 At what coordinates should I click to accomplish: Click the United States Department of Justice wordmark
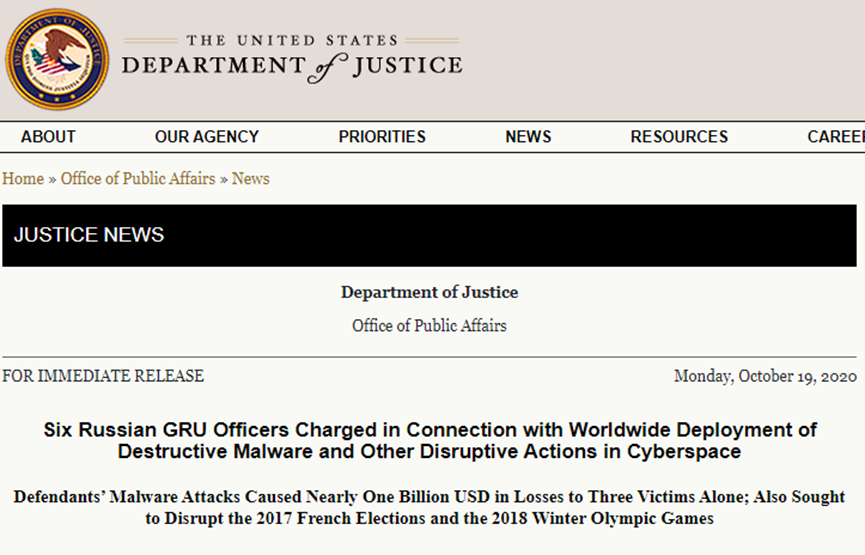[x=292, y=58]
